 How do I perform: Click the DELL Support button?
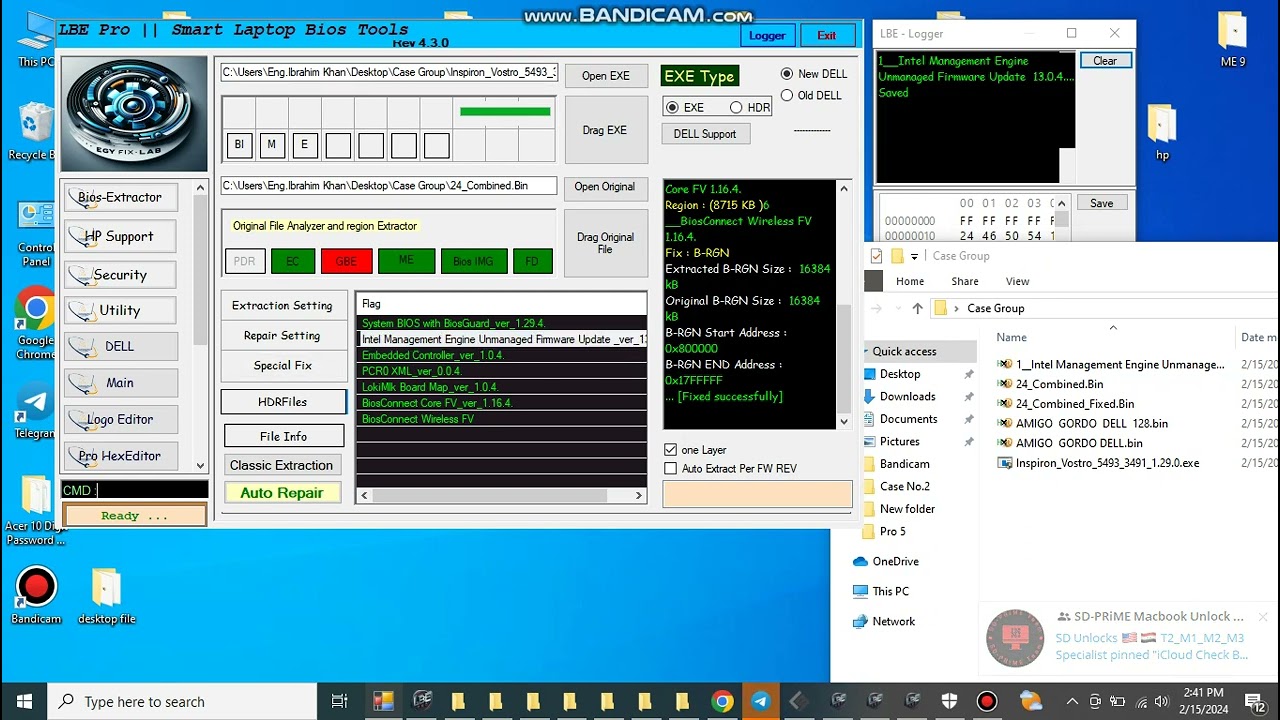coord(705,134)
